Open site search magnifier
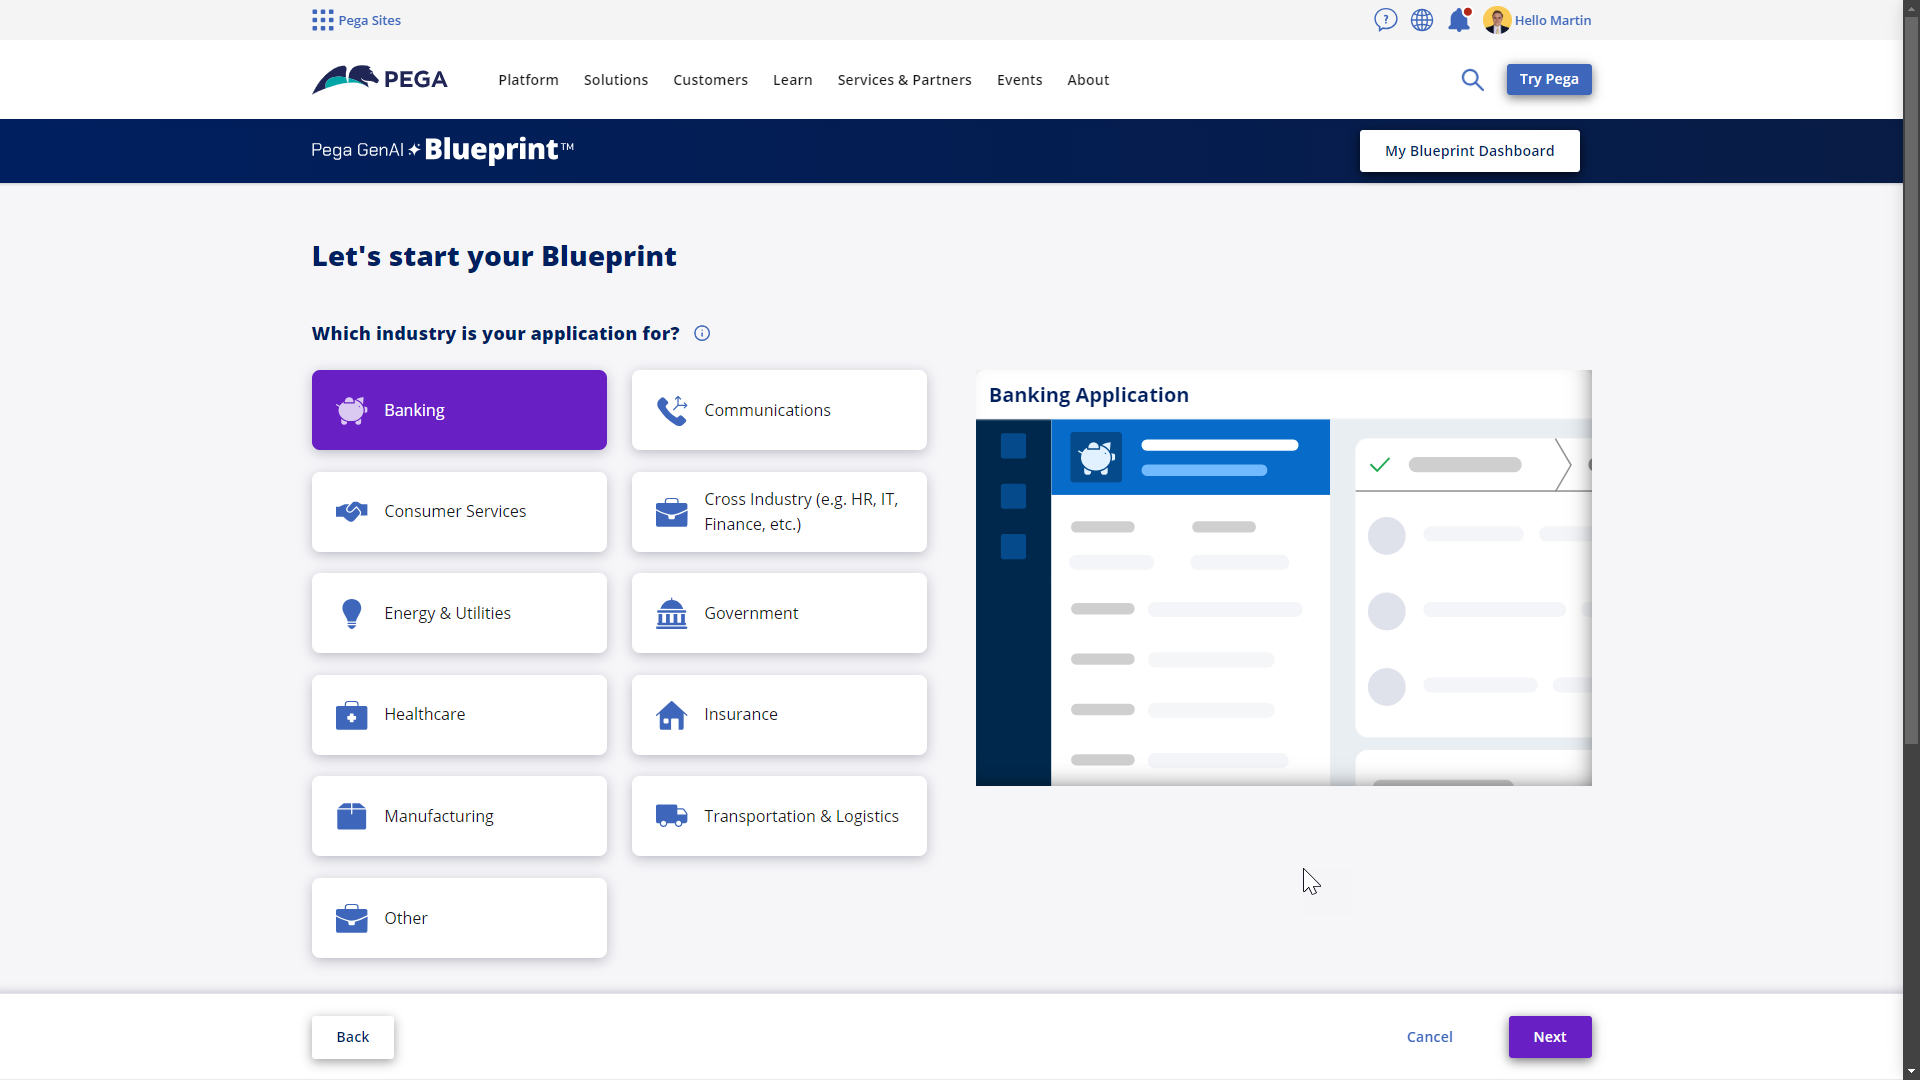 1472,80
